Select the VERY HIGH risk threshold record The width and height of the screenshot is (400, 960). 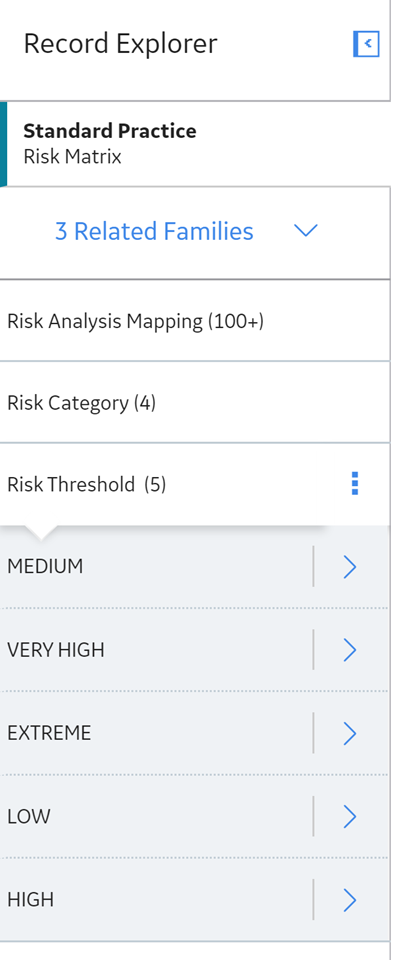click(156, 650)
